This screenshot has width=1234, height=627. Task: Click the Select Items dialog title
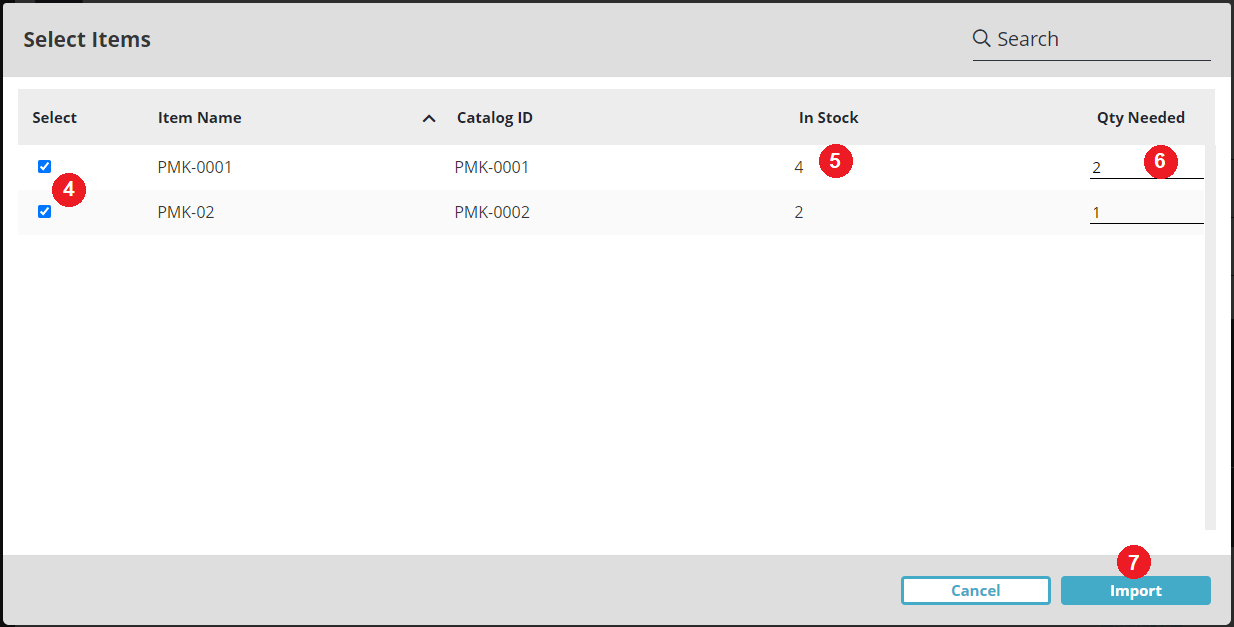[86, 39]
